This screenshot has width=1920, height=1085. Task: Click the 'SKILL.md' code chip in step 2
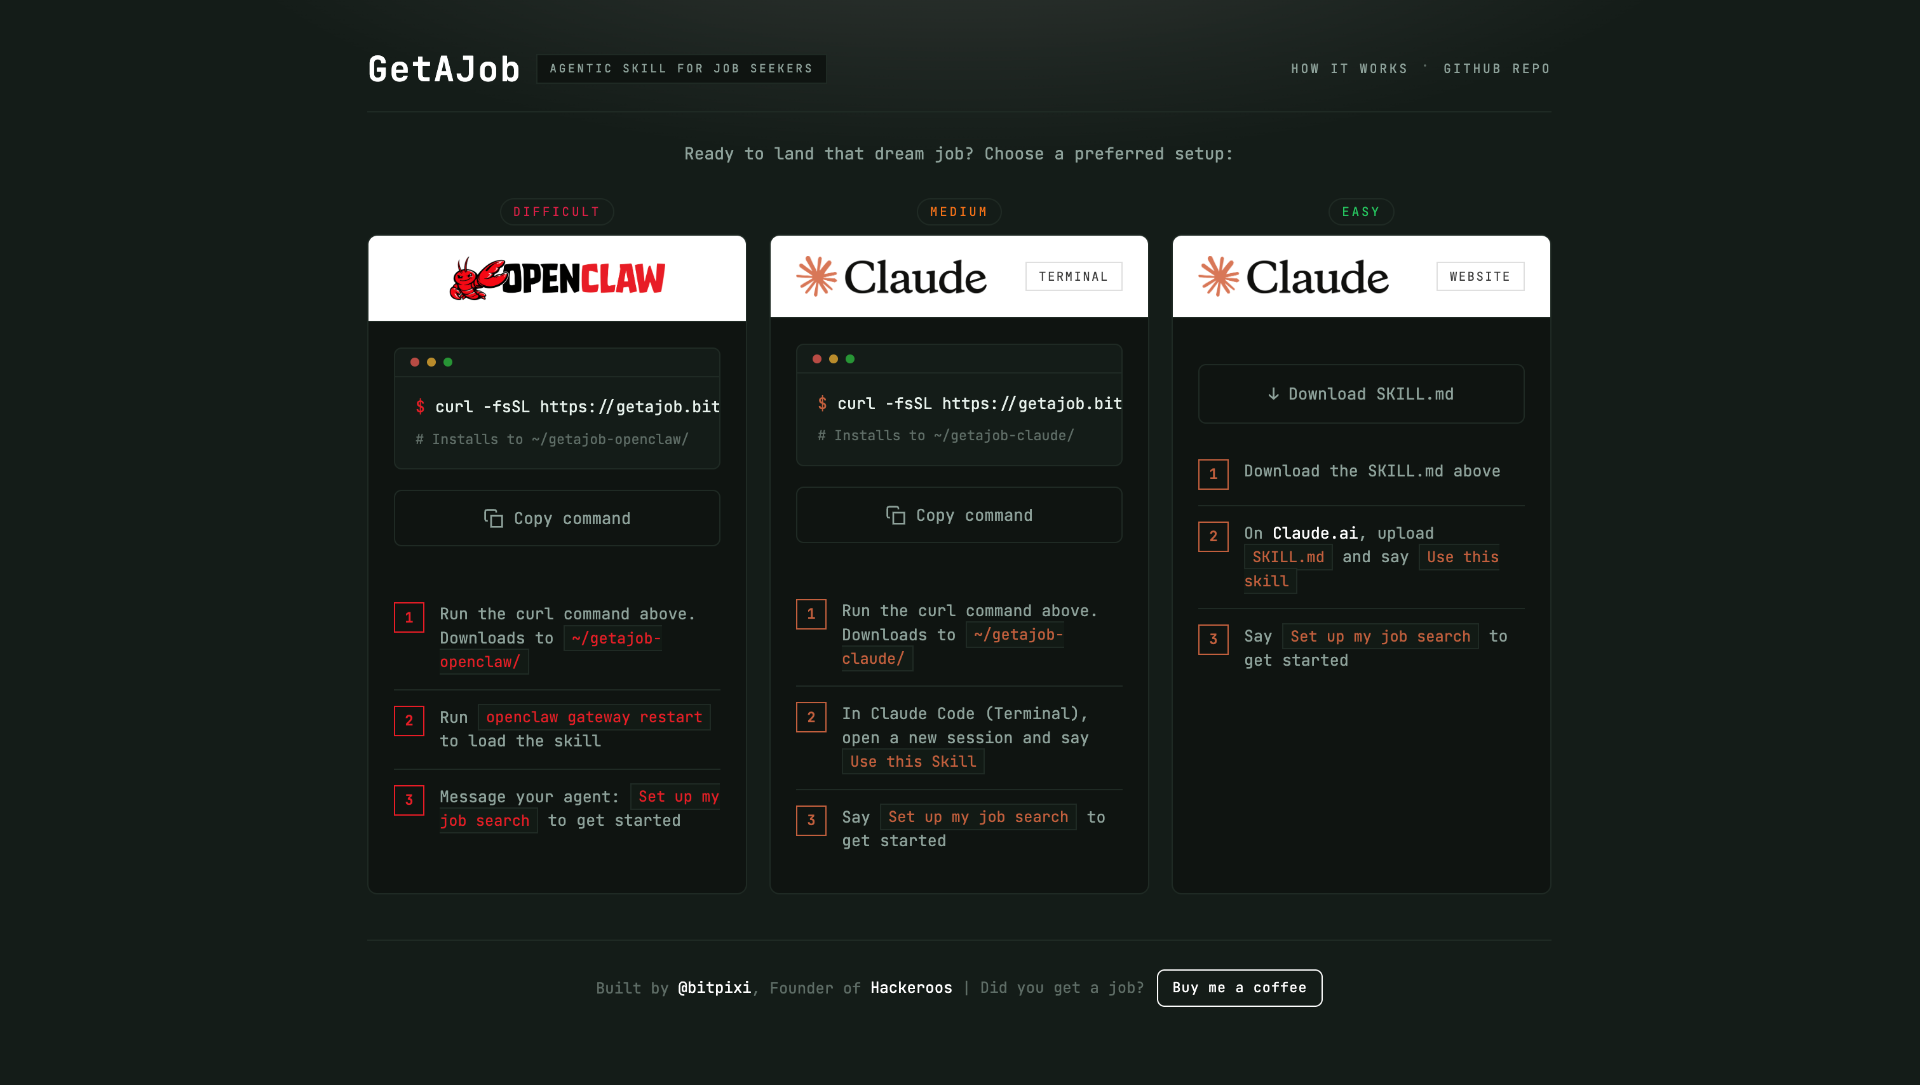(1288, 557)
